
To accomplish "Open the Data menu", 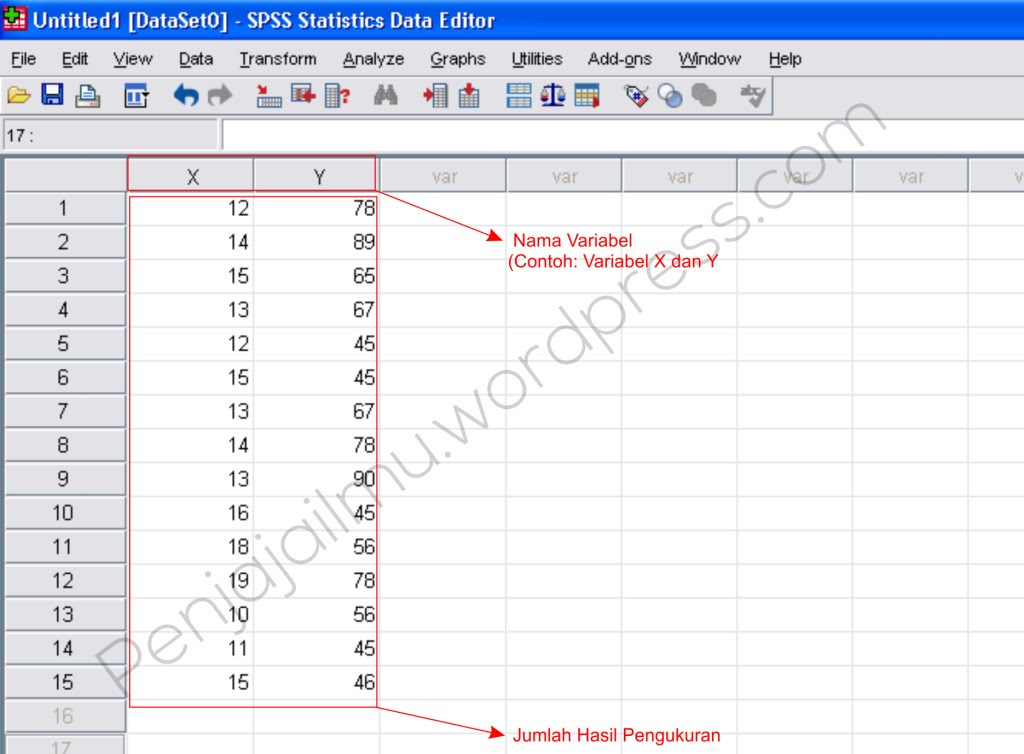I will 196,59.
